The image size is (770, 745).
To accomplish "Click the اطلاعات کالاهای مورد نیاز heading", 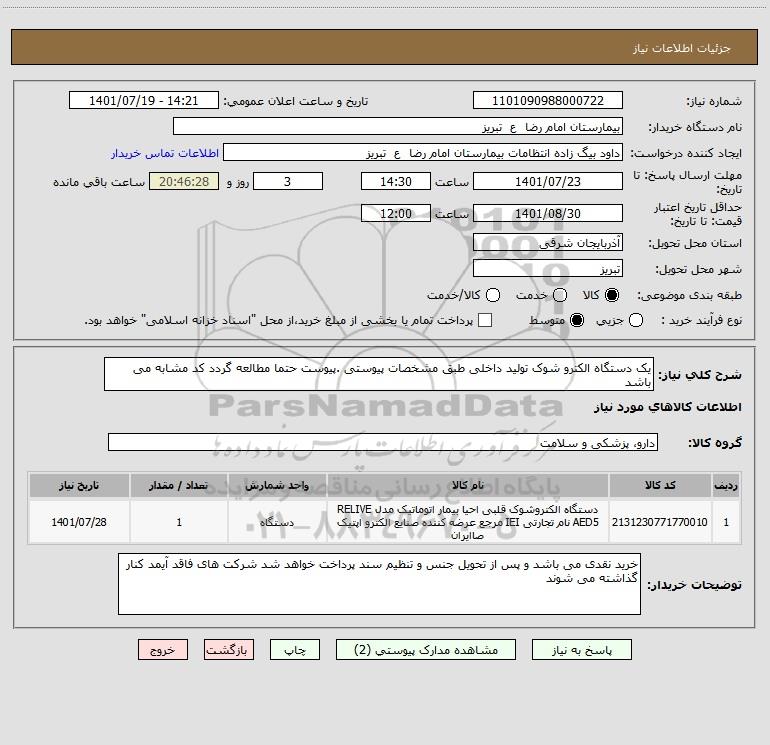I will [x=667, y=407].
